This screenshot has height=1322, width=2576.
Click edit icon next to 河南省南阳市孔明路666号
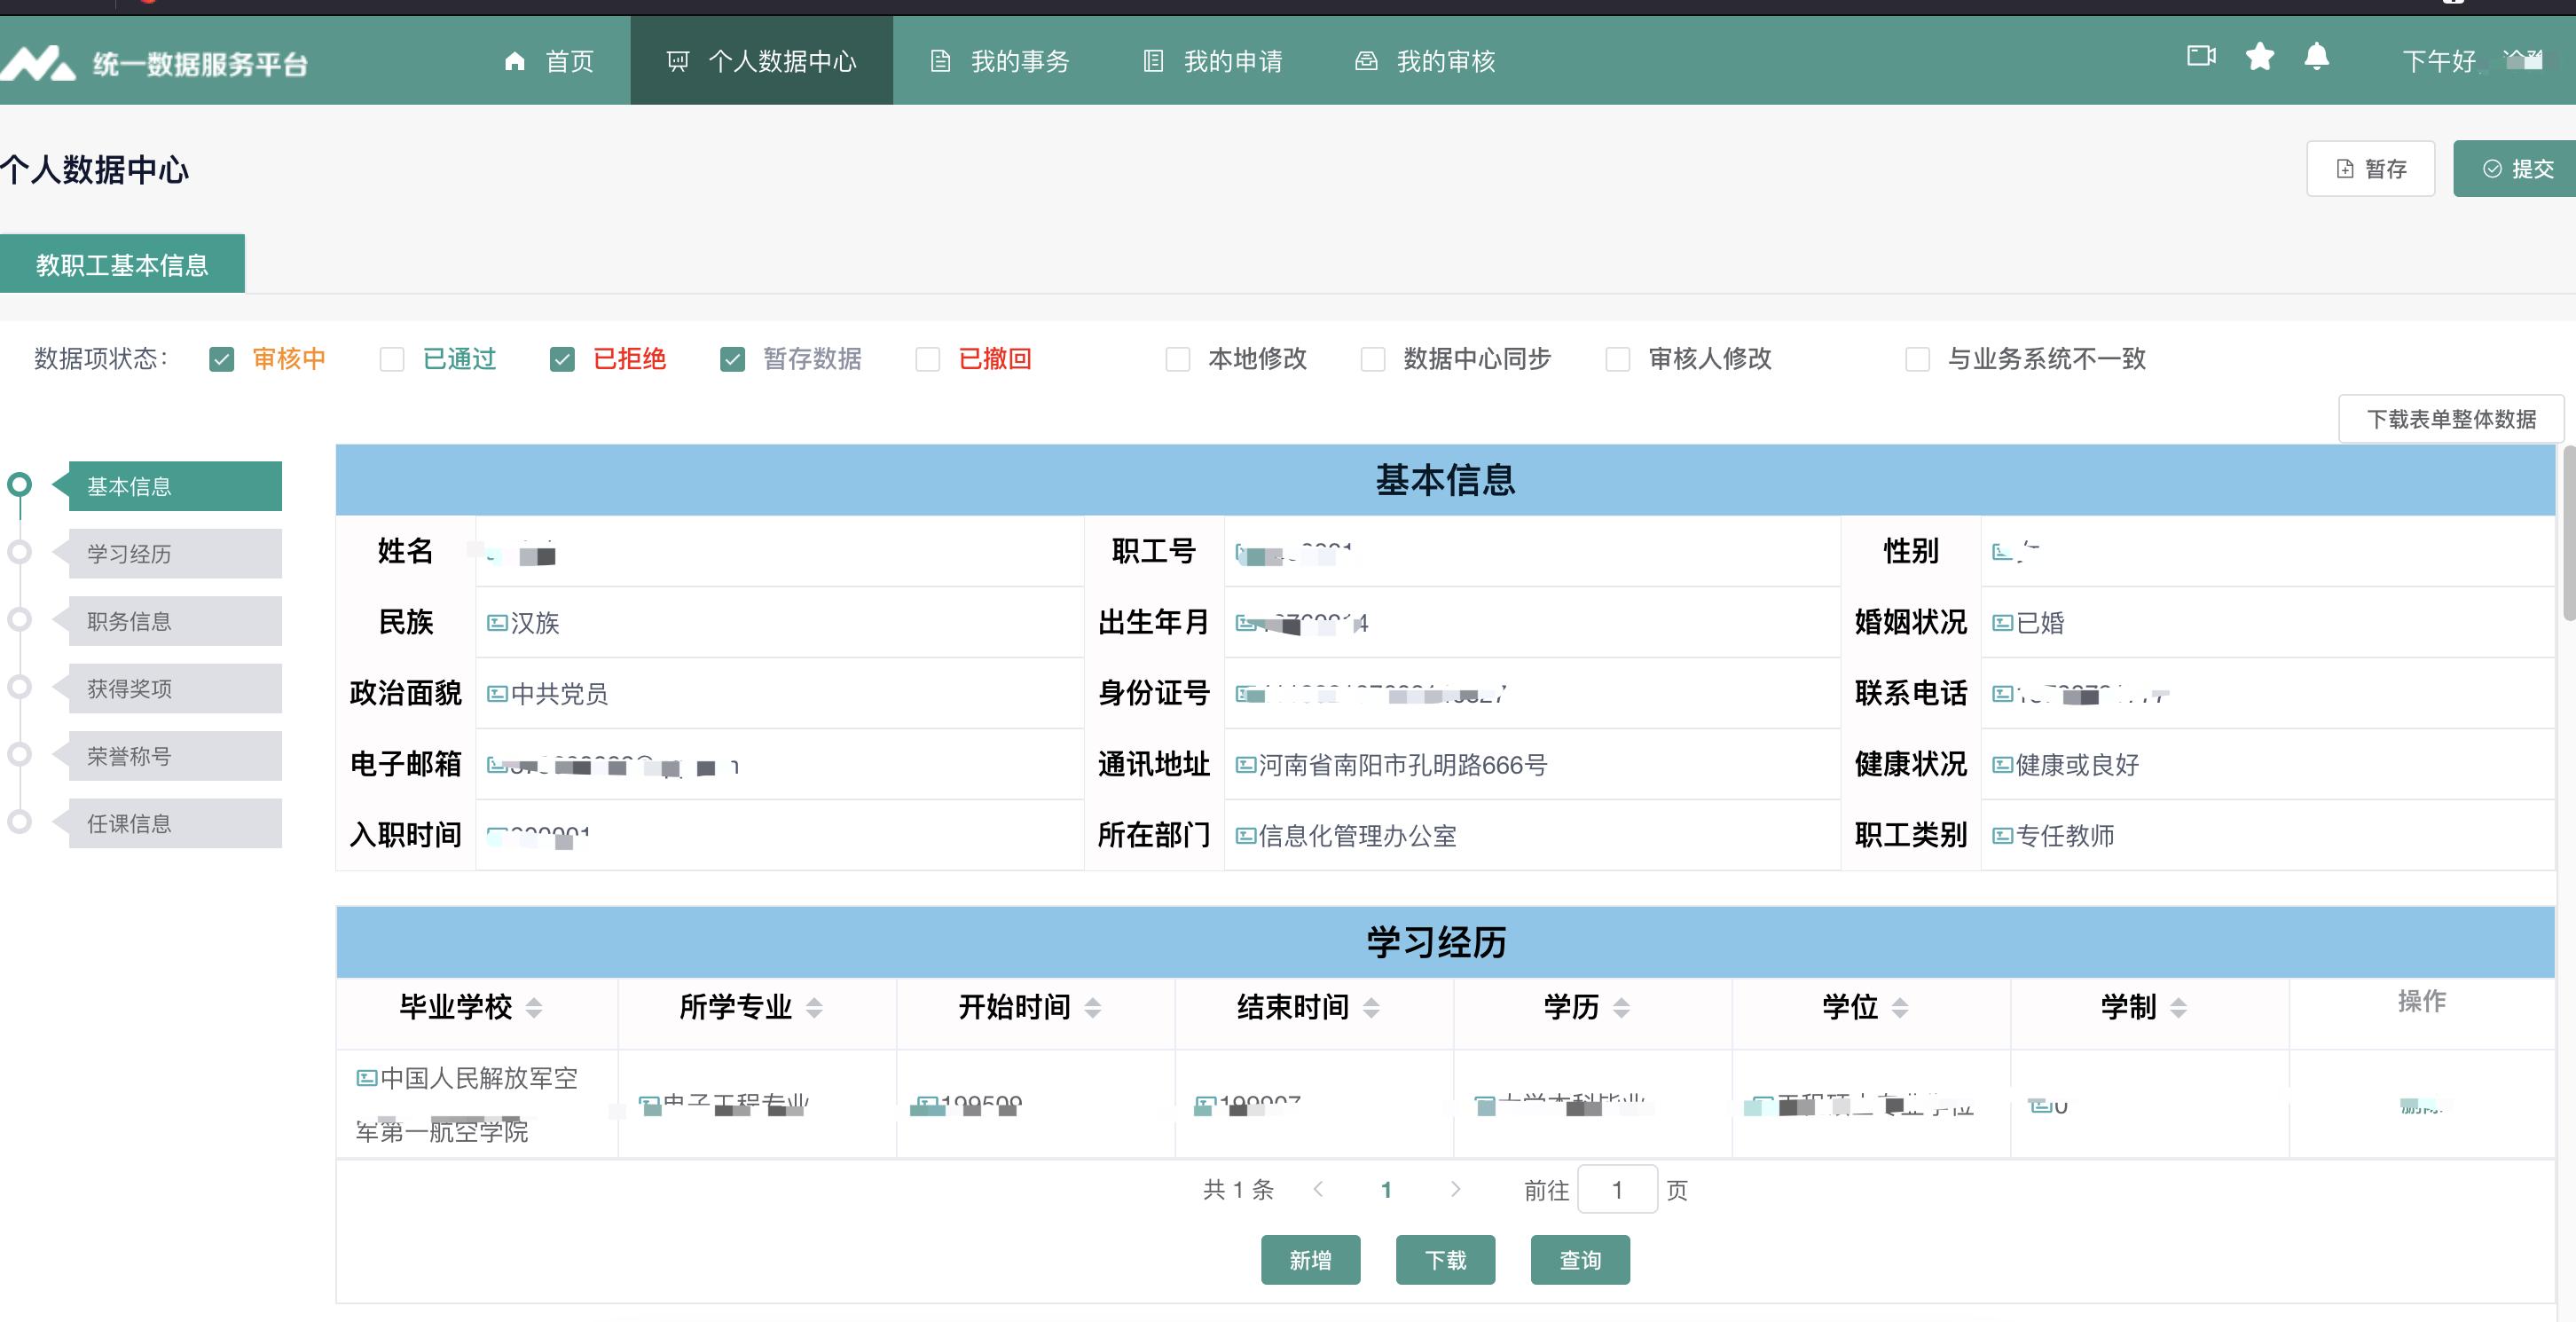[x=1246, y=765]
